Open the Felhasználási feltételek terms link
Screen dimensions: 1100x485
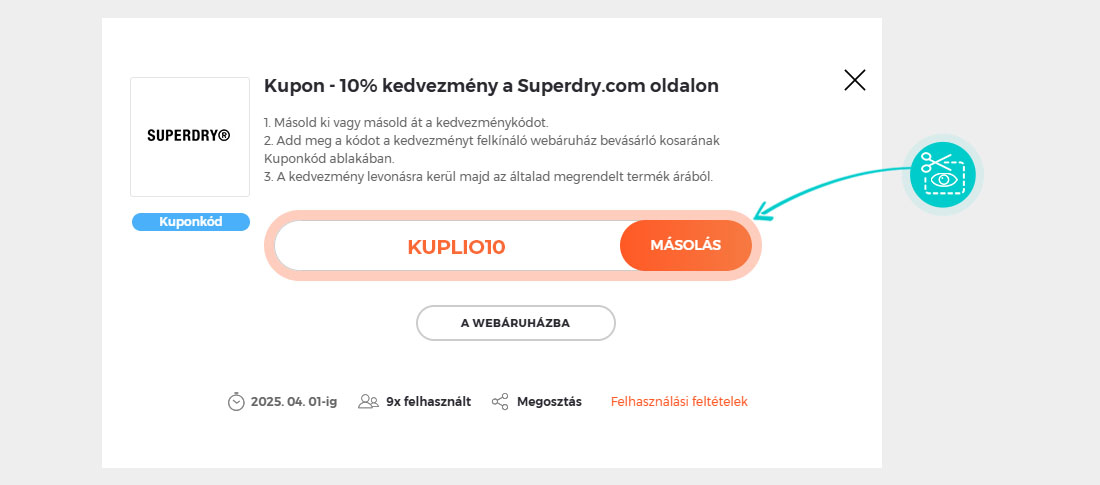pos(679,402)
